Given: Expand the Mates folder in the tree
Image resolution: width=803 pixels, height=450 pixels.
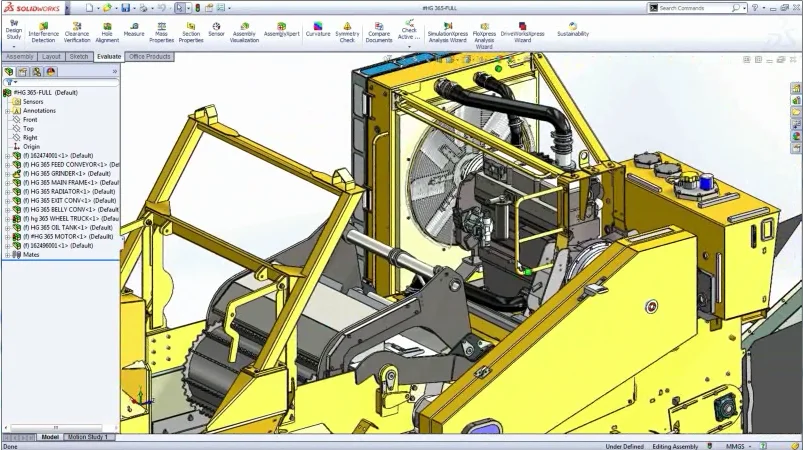Looking at the screenshot, I should click(x=7, y=255).
